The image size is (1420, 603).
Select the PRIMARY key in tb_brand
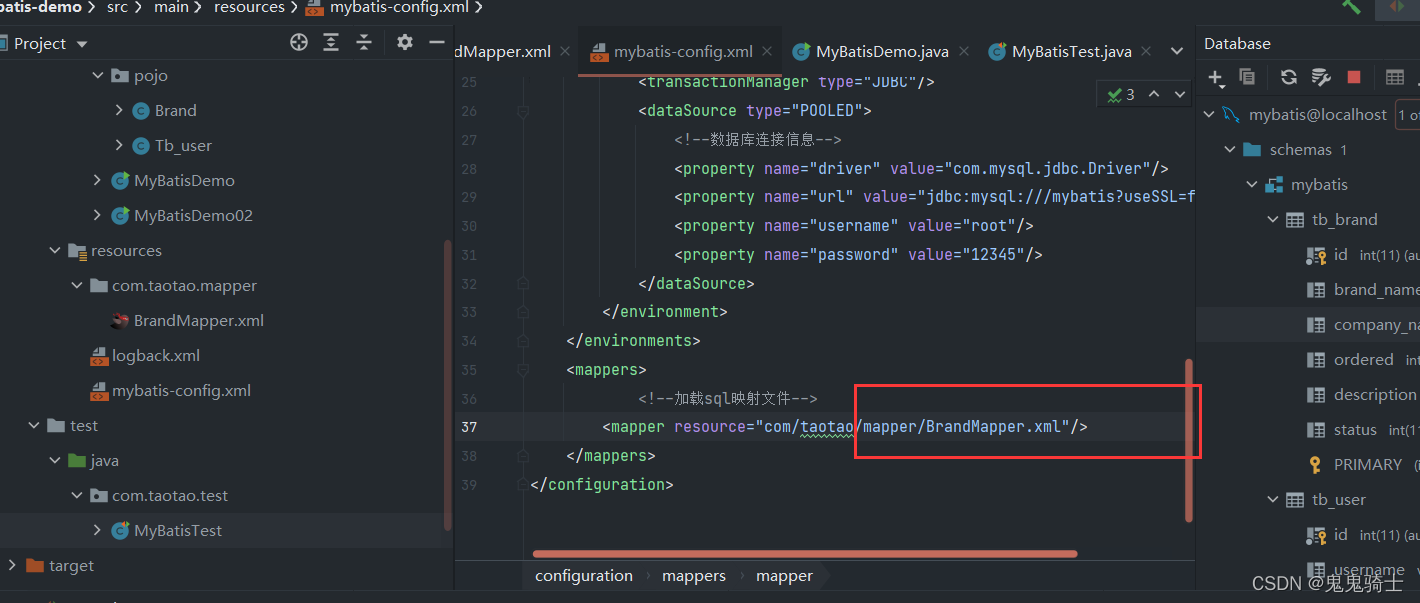[1367, 464]
